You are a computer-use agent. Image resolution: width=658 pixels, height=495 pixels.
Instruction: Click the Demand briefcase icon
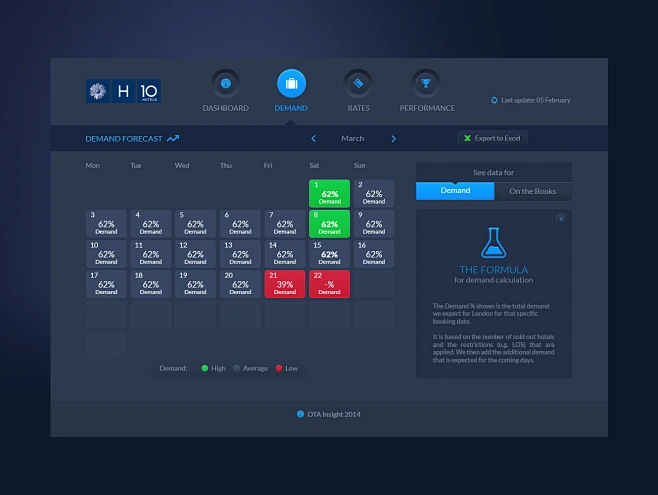click(x=291, y=84)
